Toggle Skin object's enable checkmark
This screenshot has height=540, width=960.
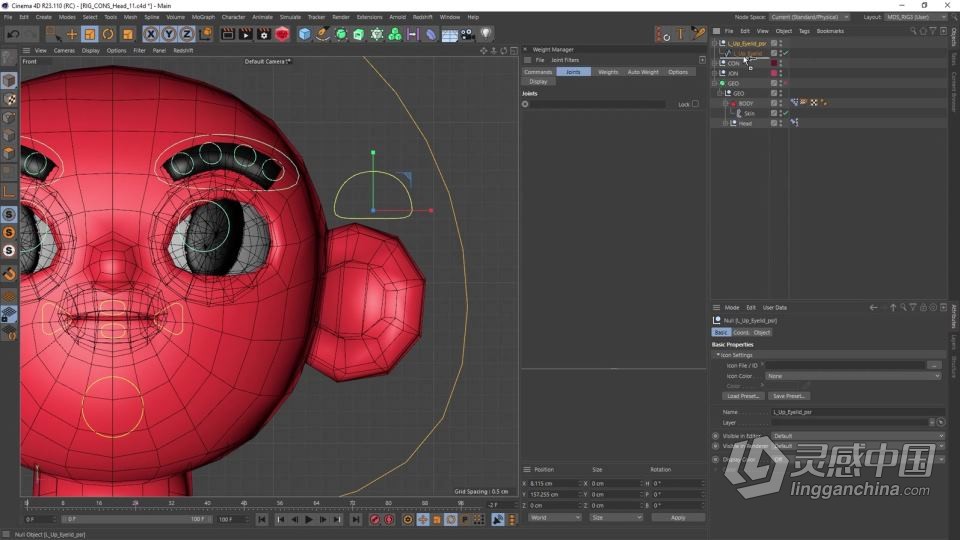point(786,113)
